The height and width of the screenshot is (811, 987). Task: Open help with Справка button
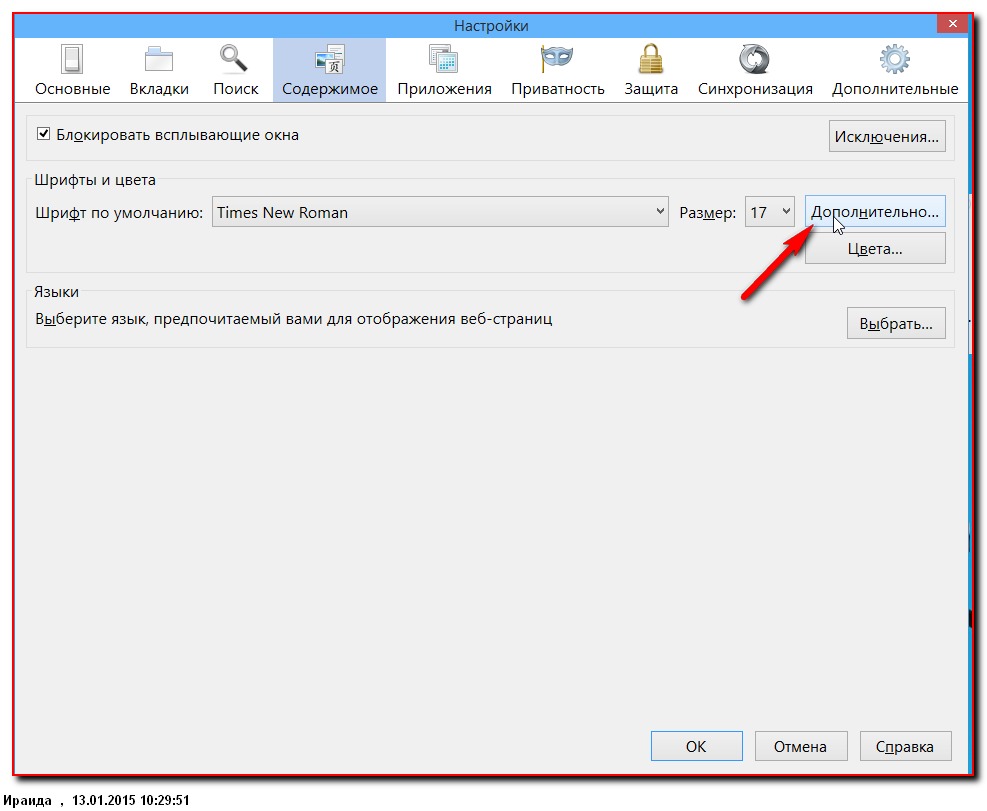coord(905,746)
